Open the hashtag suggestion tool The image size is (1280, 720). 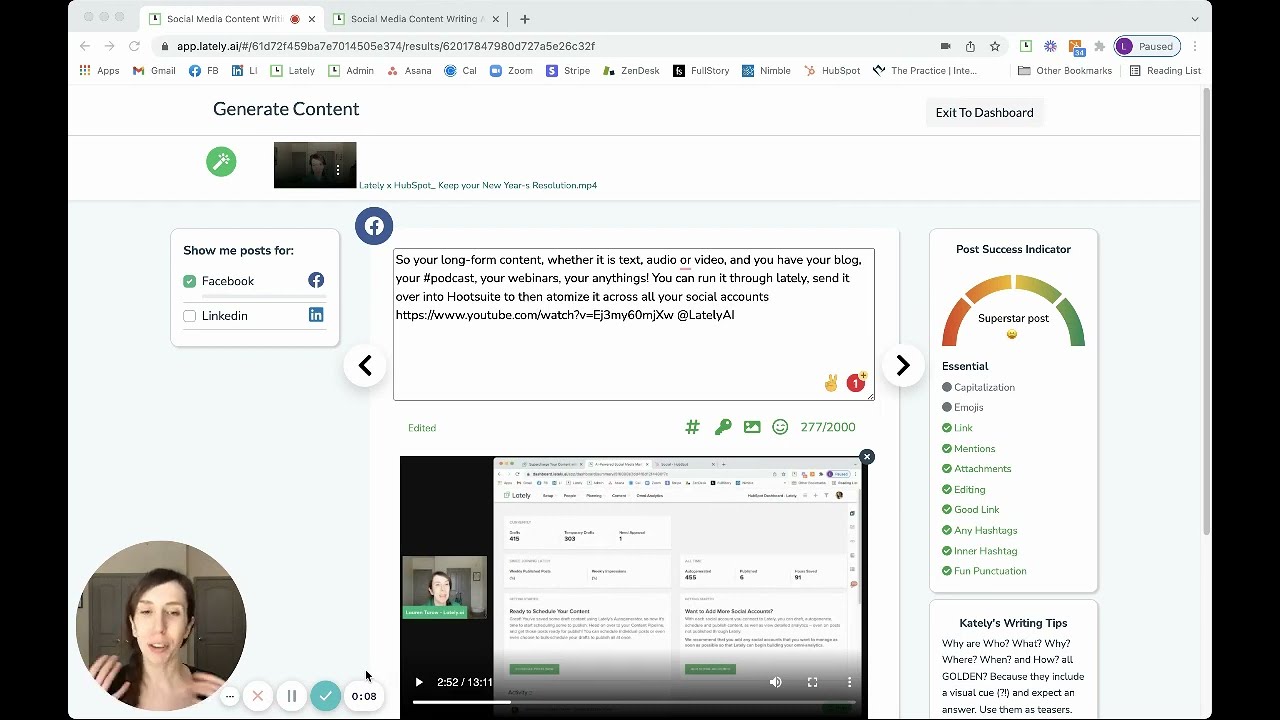(692, 427)
